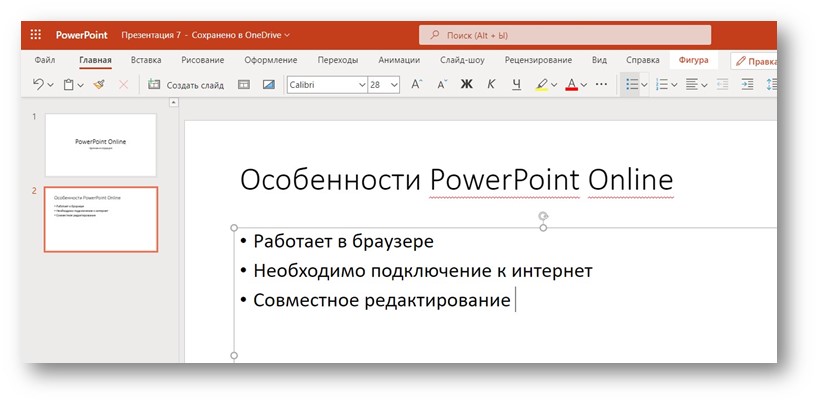This screenshot has height=405, width=819.
Task: Select slide 1 thumbnail PowerPoint Online
Action: click(x=101, y=145)
